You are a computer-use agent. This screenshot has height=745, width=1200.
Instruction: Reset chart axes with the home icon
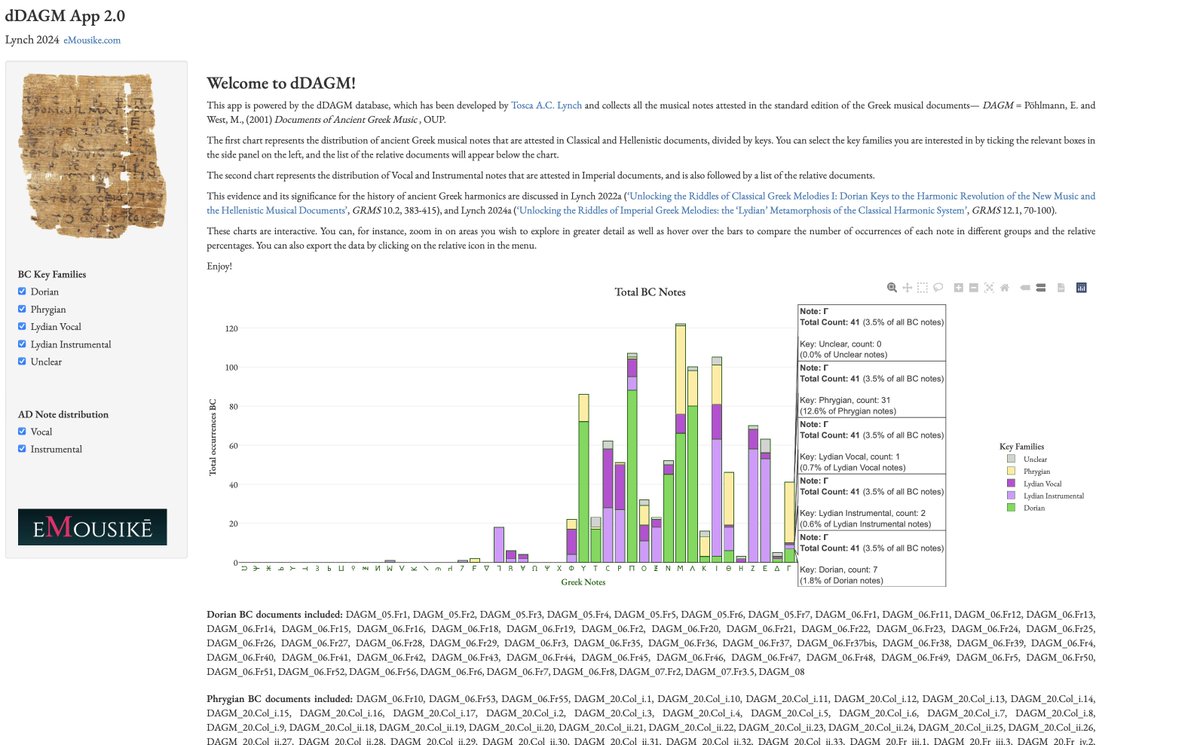(1004, 287)
